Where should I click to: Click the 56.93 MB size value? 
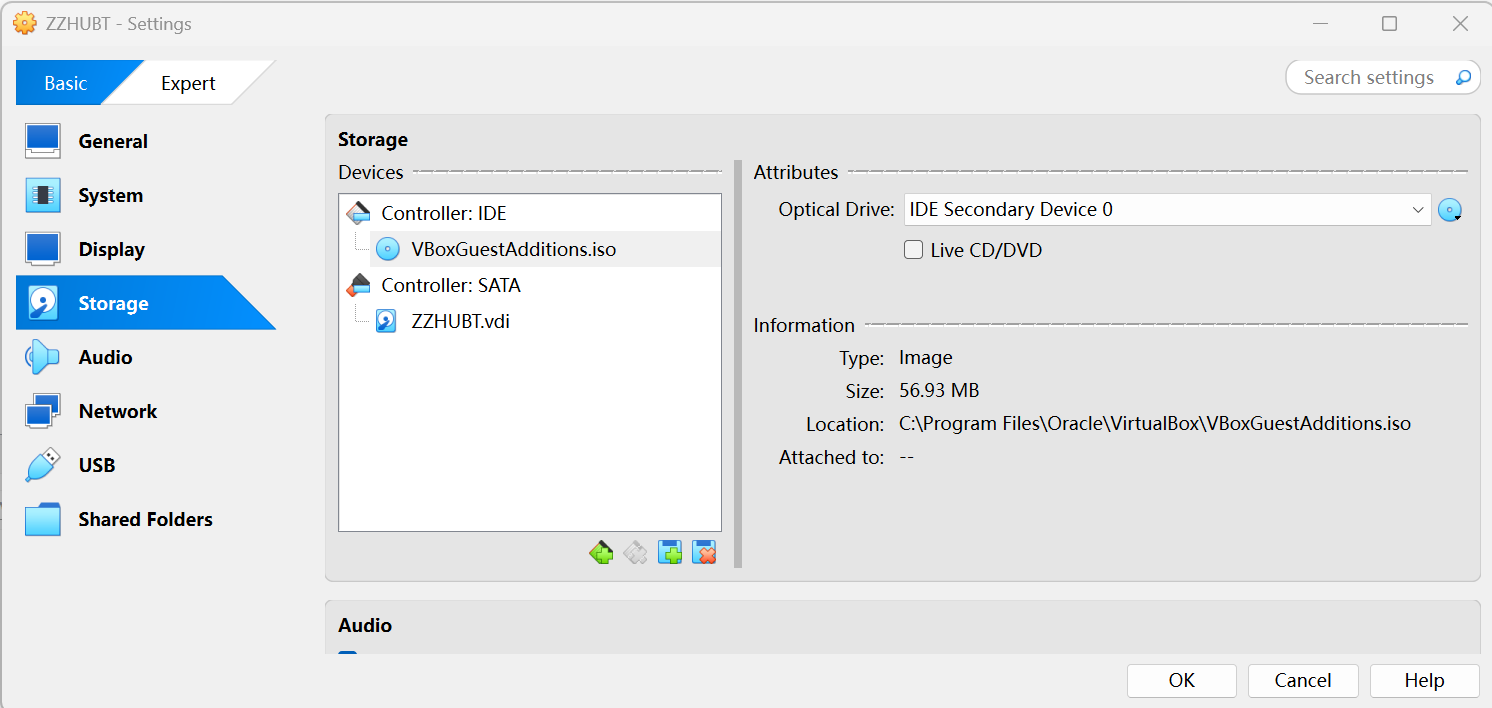[x=939, y=390]
